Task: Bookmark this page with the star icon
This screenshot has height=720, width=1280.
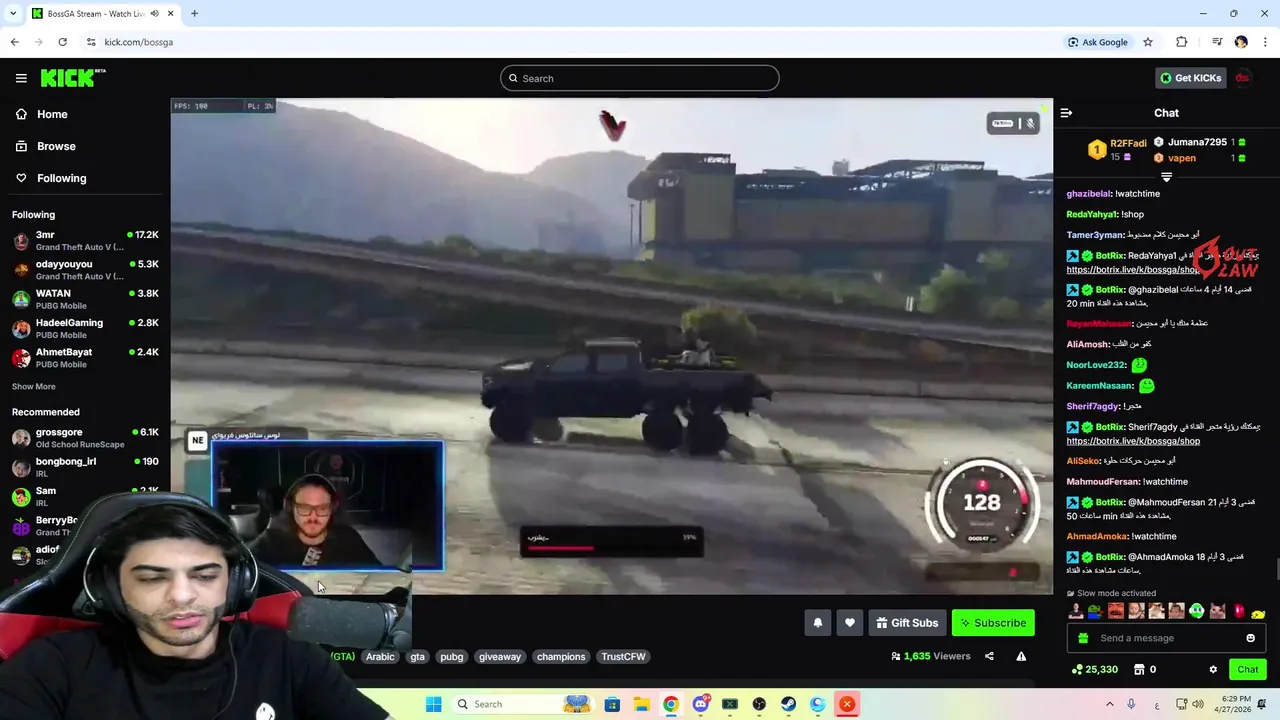Action: [1148, 42]
